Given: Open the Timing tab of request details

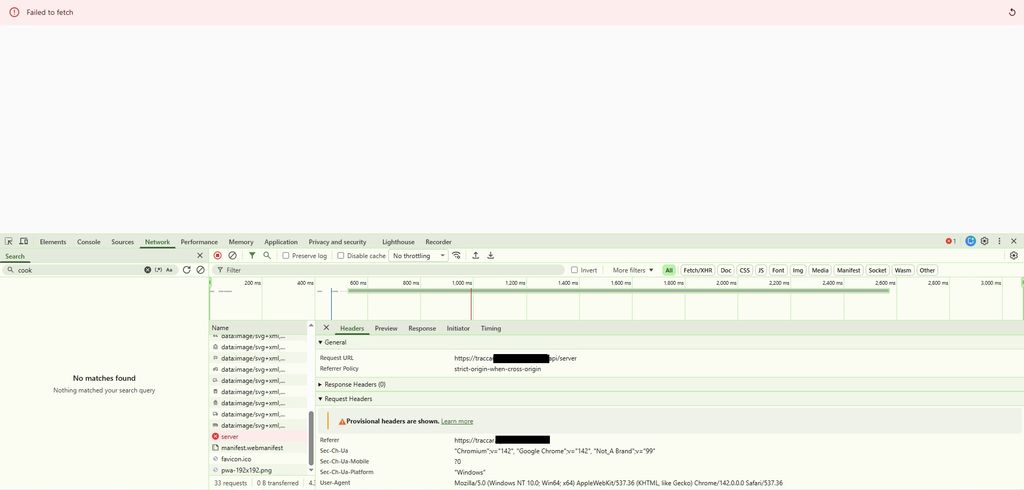Looking at the screenshot, I should (x=490, y=328).
